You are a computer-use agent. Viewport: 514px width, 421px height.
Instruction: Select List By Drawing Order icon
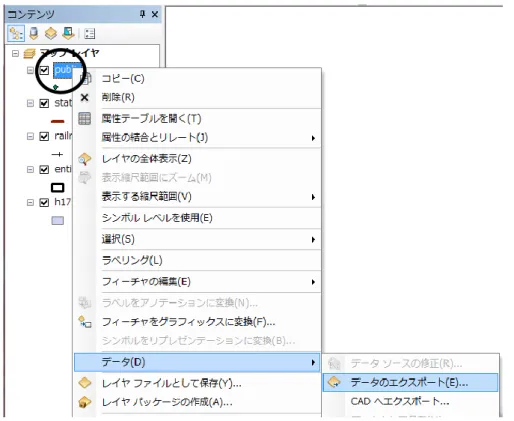click(x=16, y=34)
